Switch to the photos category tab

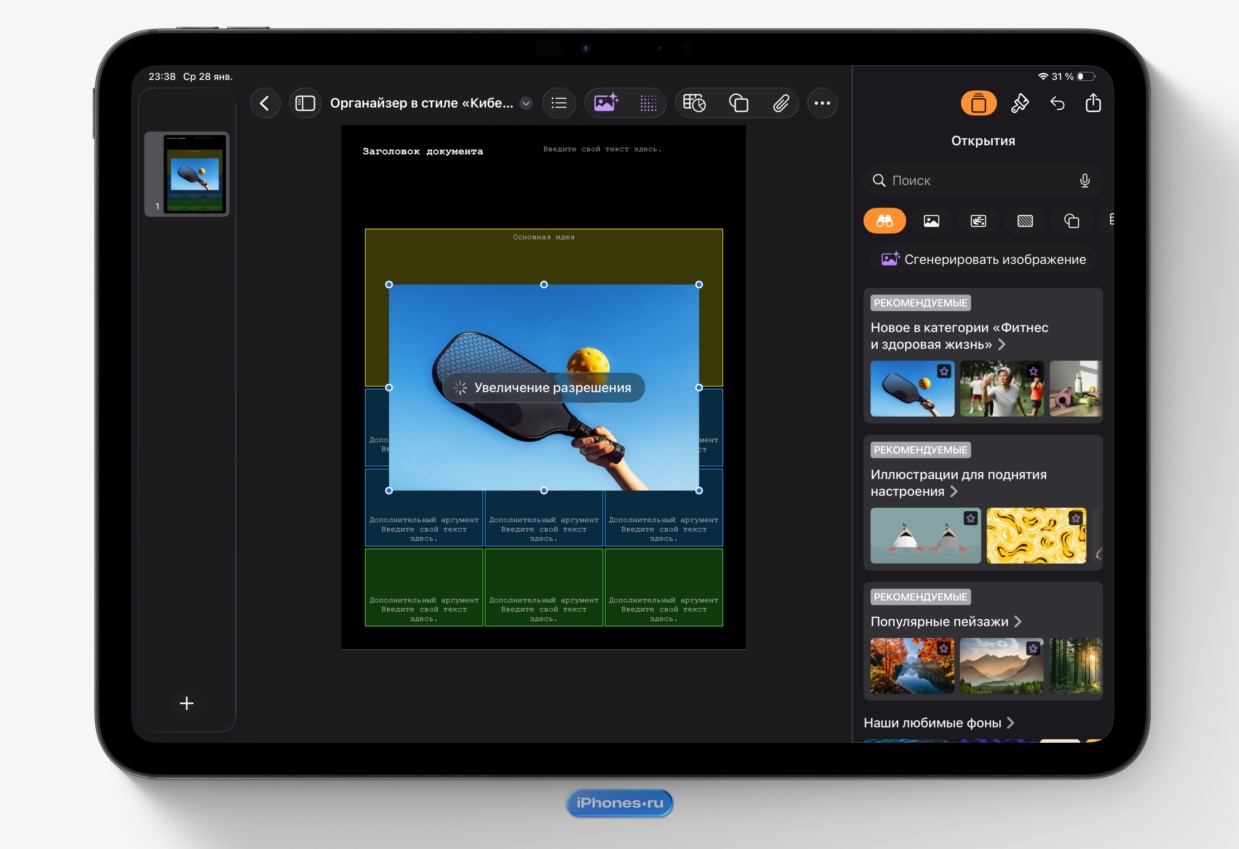931,221
